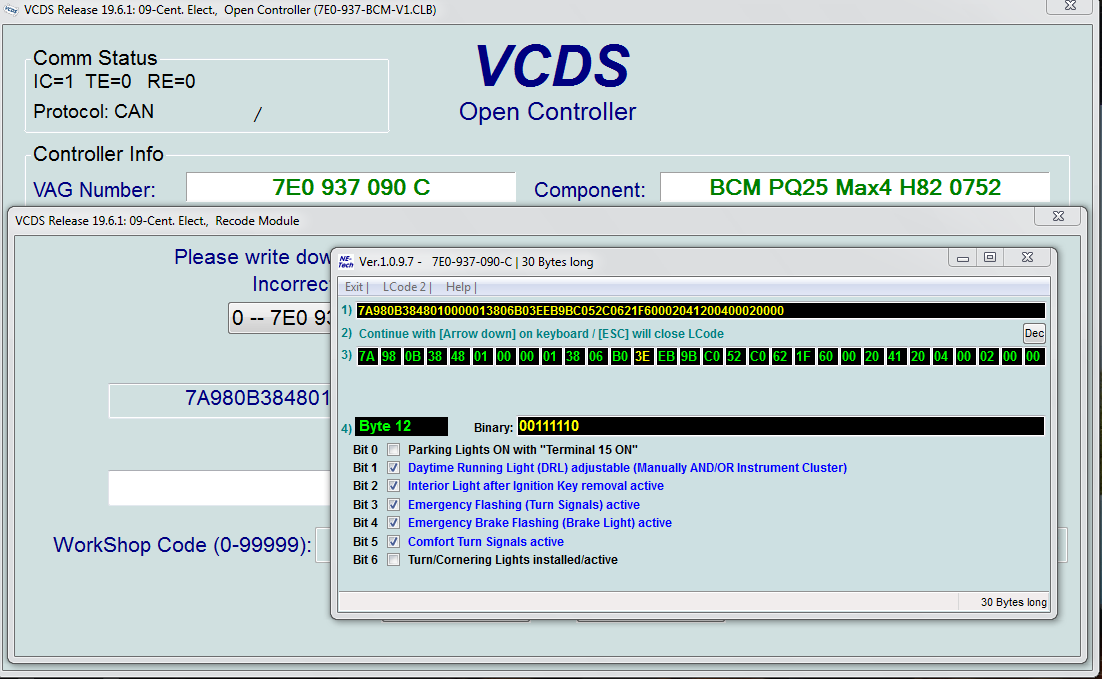Enable Bit 0 Parking Lights checkbox
The height and width of the screenshot is (679, 1102).
click(x=394, y=450)
